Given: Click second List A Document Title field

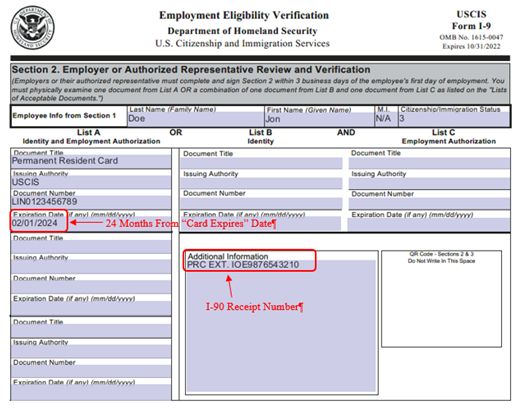Looking at the screenshot, I should point(91,247).
